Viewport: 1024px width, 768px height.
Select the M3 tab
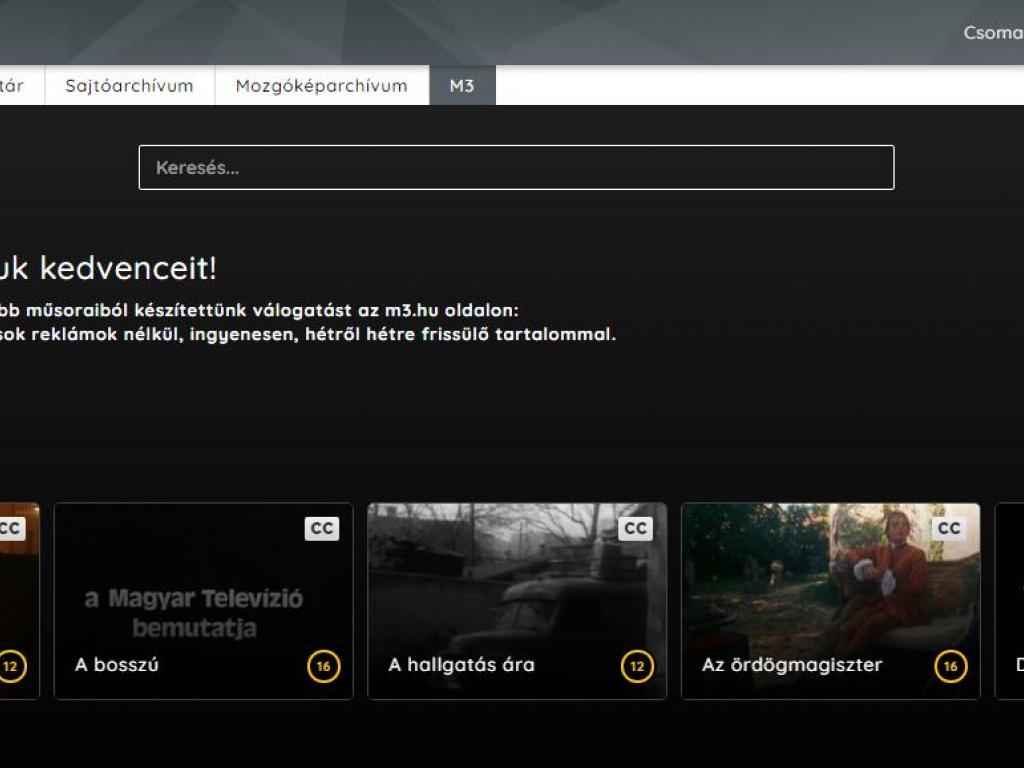coord(462,86)
